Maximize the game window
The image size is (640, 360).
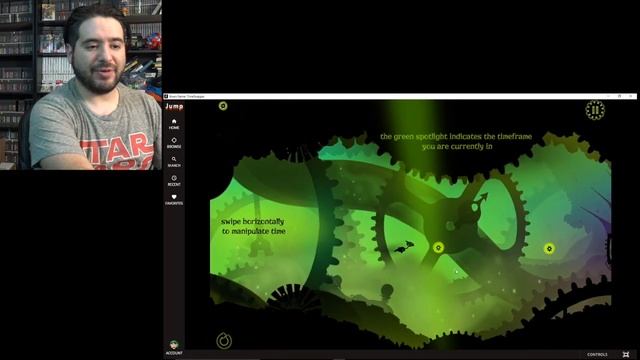click(620, 96)
